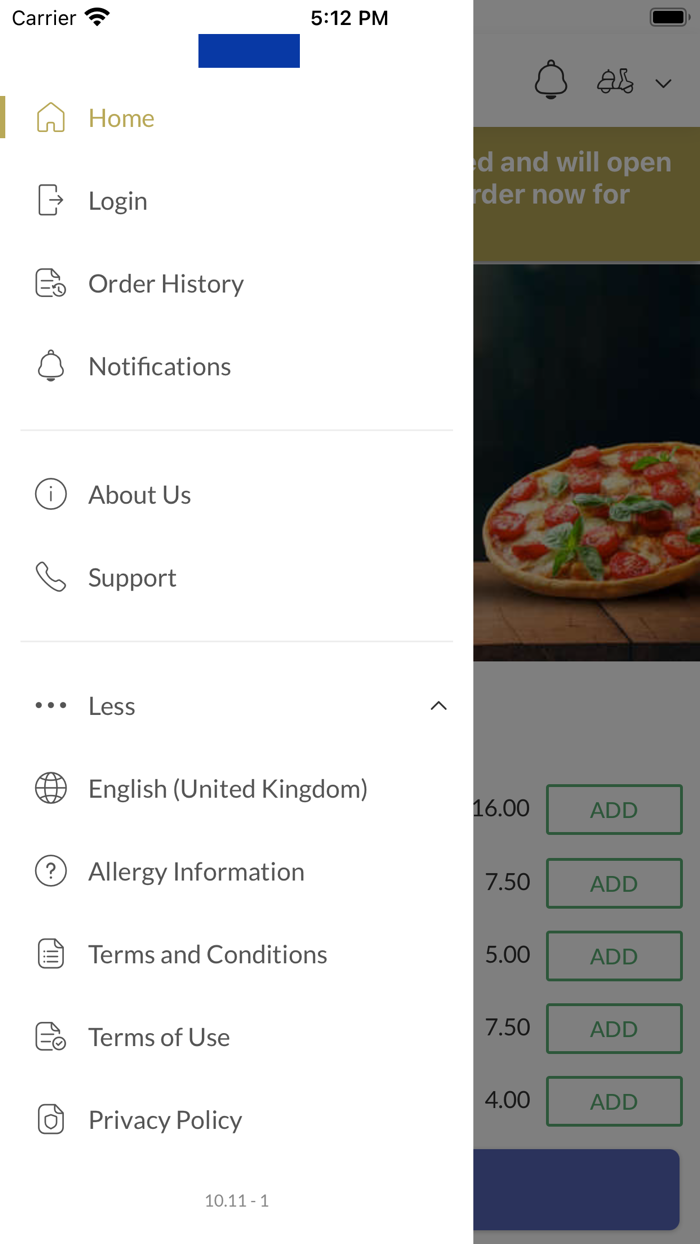The width and height of the screenshot is (700, 1244).
Task: Click the info icon next to About Us
Action: (50, 494)
